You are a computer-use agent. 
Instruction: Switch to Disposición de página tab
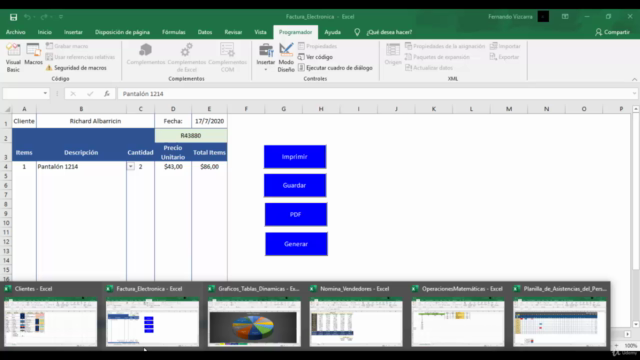[122, 32]
